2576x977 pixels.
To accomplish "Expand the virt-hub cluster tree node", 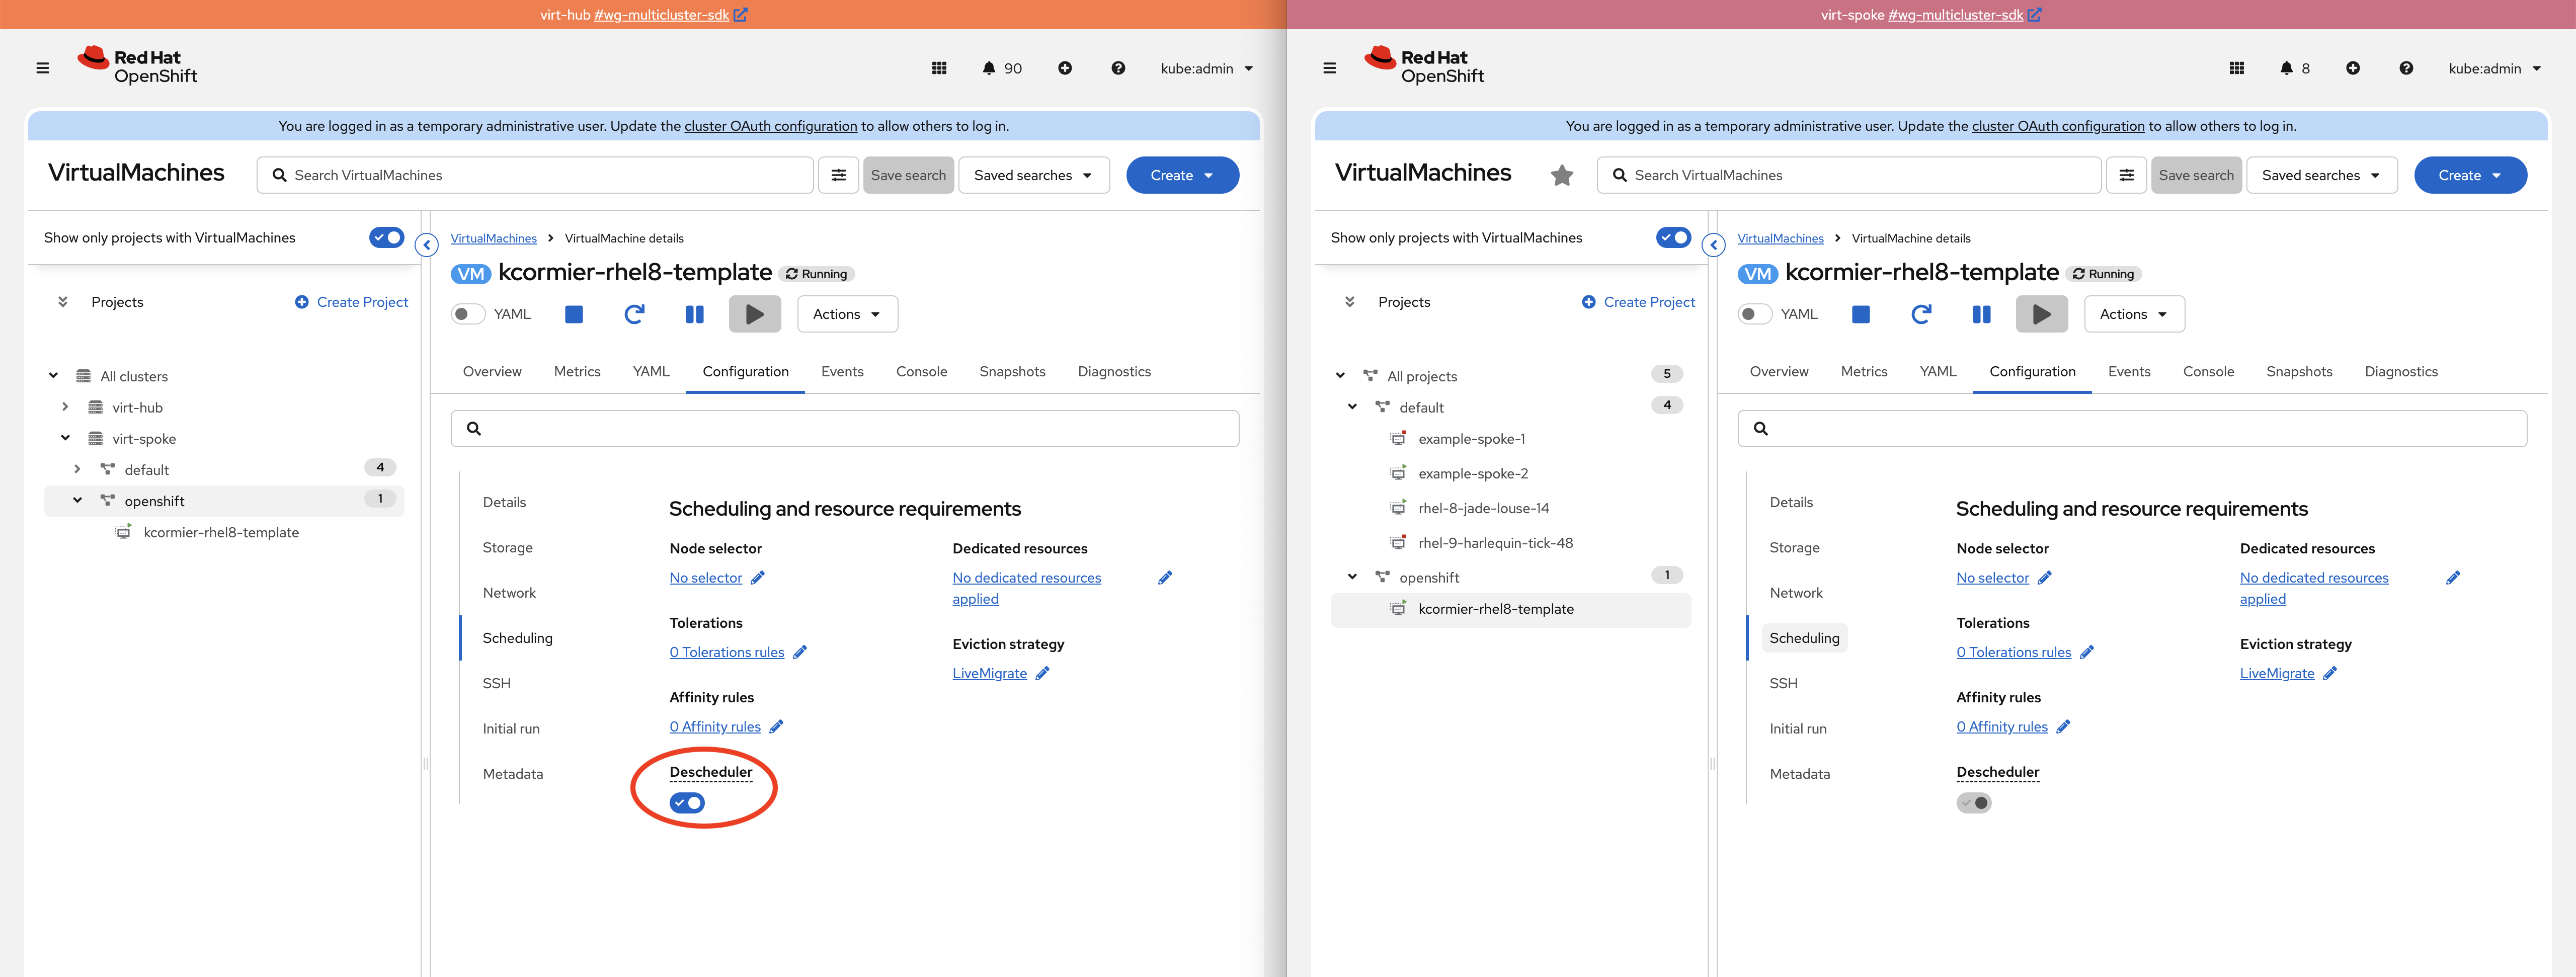I will [x=65, y=407].
